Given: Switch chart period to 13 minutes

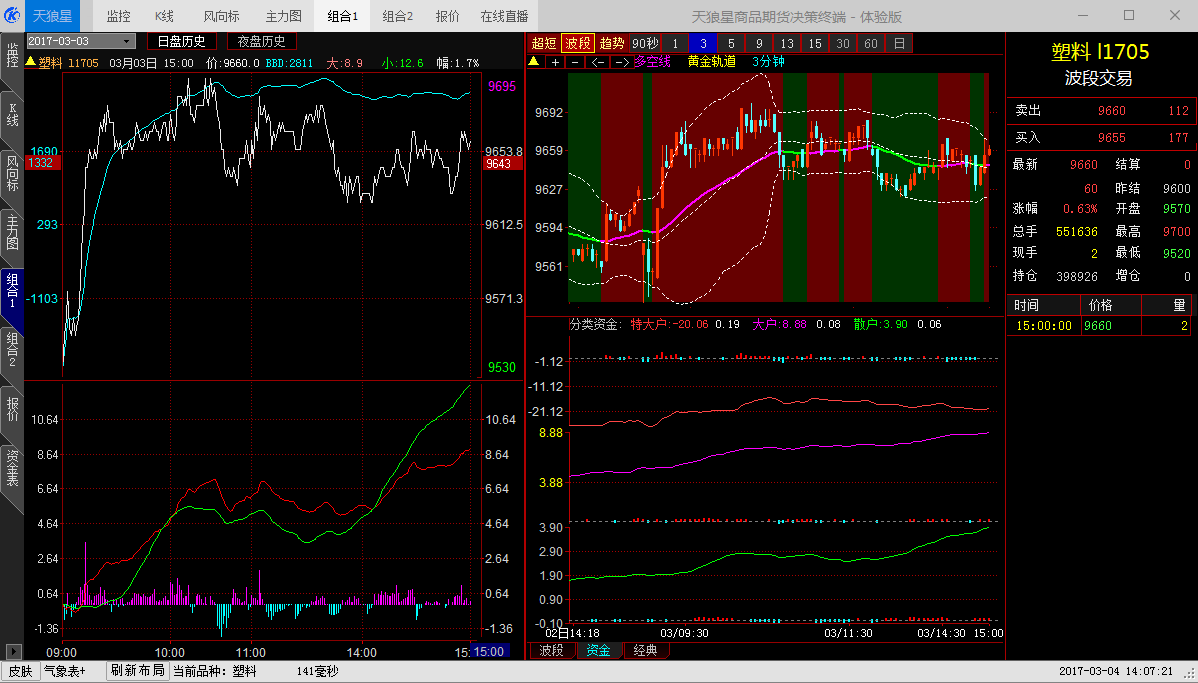Looking at the screenshot, I should tap(787, 44).
